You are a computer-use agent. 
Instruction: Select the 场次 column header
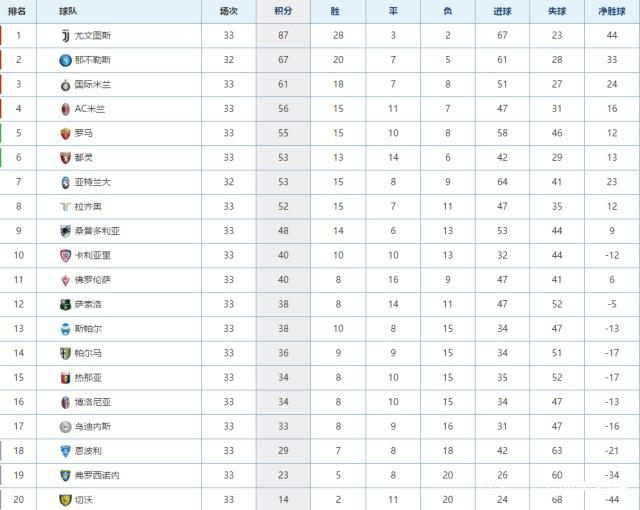coord(229,11)
